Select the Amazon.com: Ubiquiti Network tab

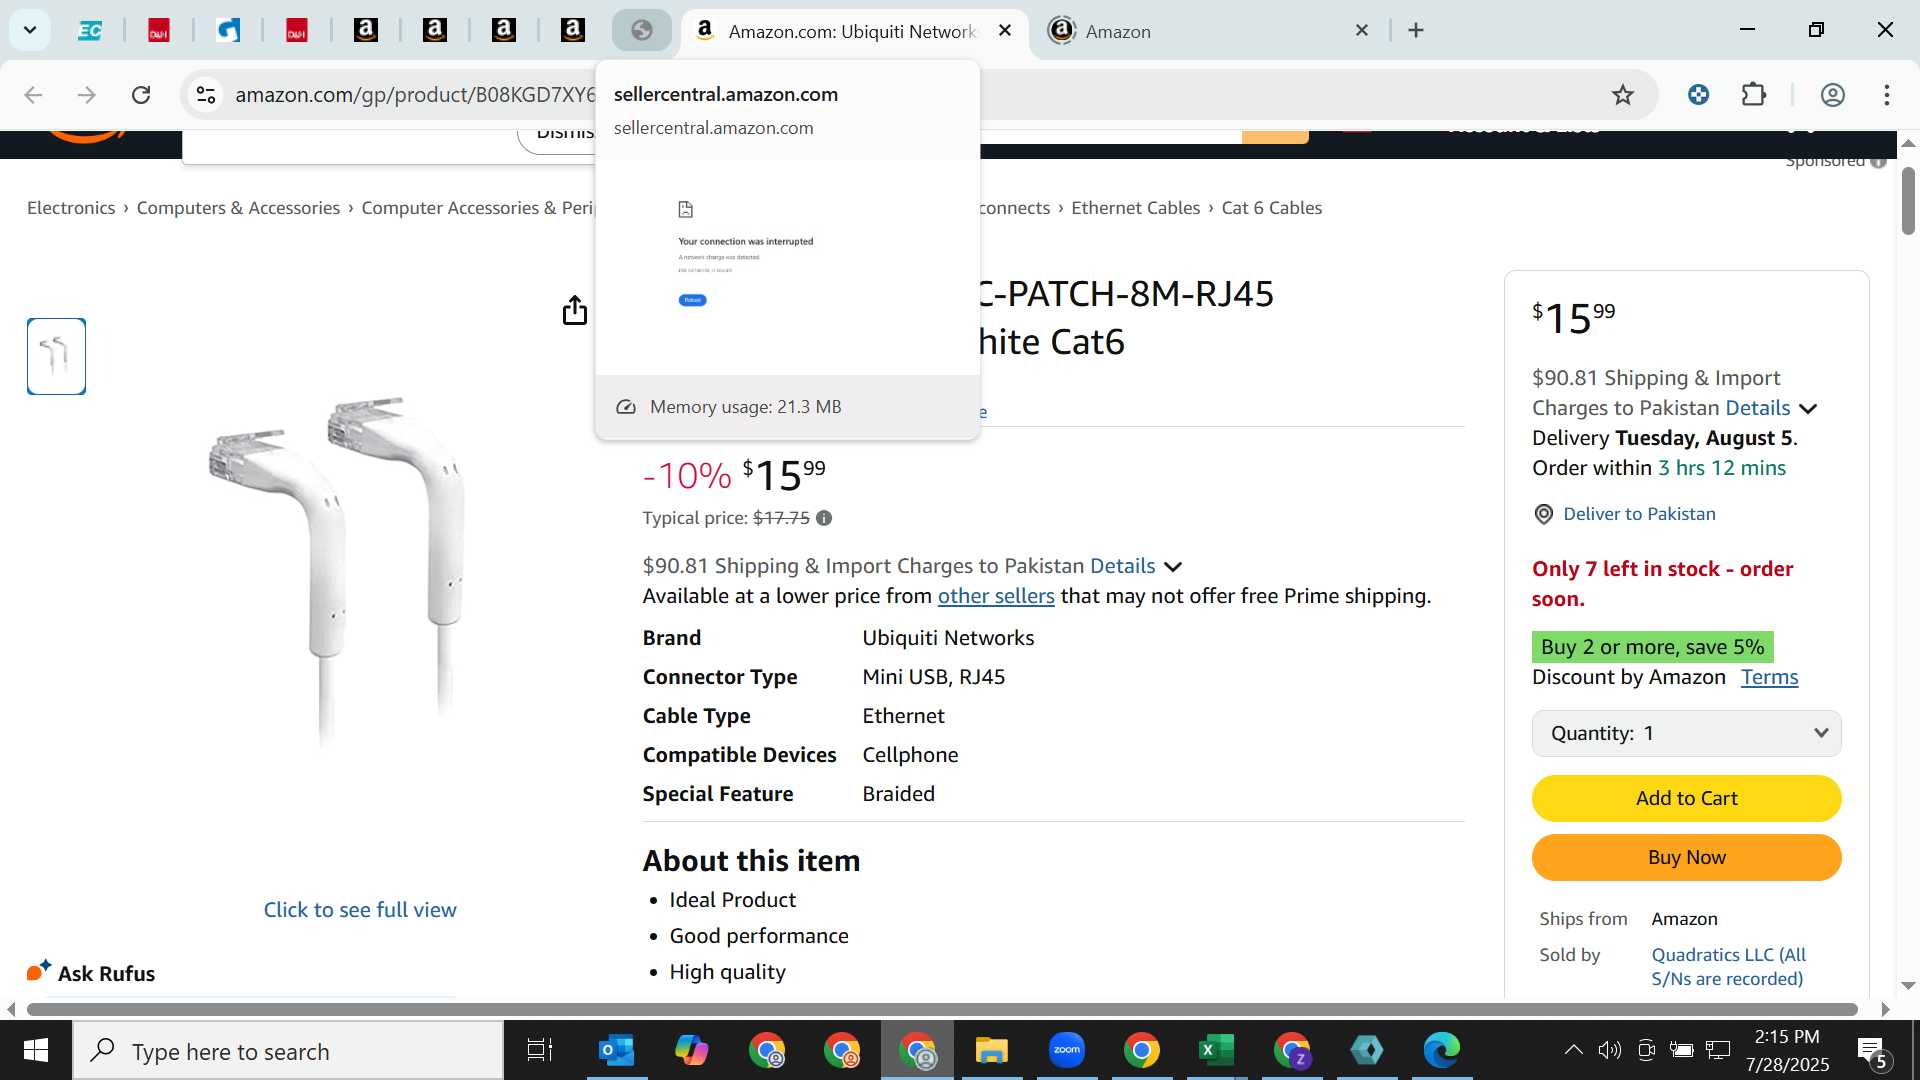point(852,31)
